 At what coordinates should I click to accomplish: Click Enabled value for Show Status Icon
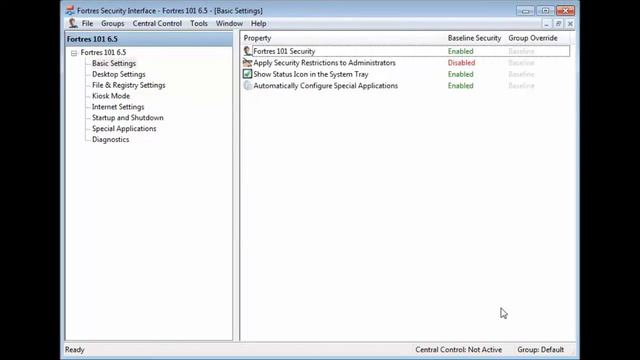(460, 74)
